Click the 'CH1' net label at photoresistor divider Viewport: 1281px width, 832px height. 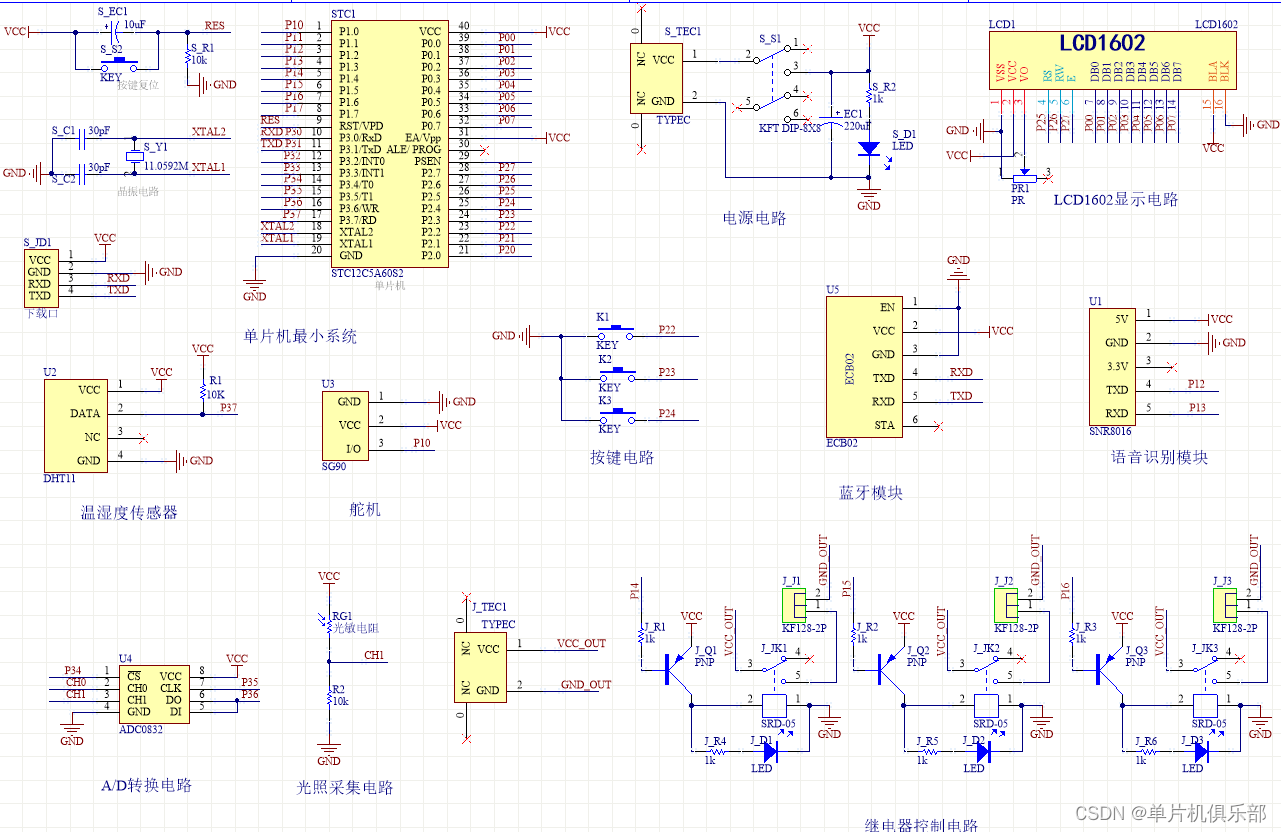click(374, 655)
